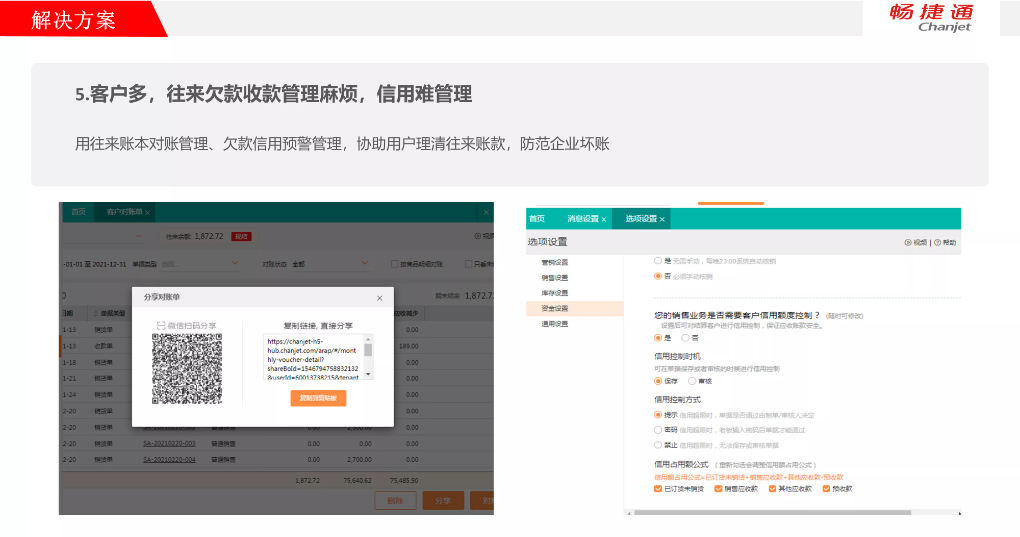Click horizontal scrollbar in options settings
The width and height of the screenshot is (1020, 537).
coord(772,513)
